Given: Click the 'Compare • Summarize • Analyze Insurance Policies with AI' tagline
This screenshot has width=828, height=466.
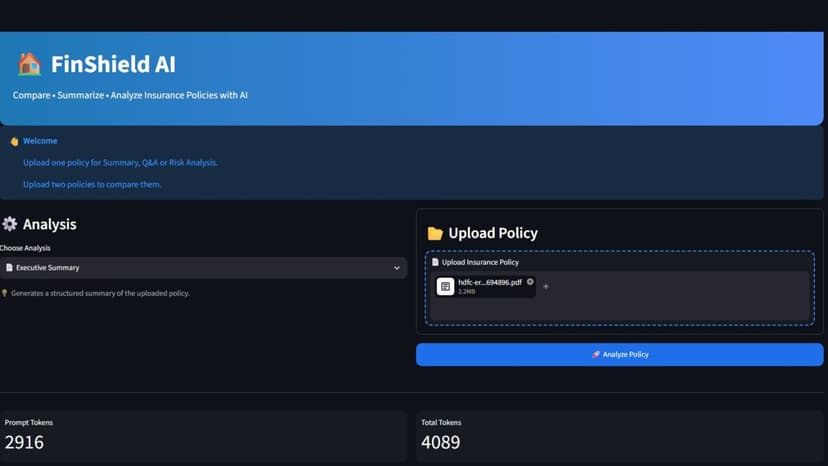Looking at the screenshot, I should pos(130,95).
